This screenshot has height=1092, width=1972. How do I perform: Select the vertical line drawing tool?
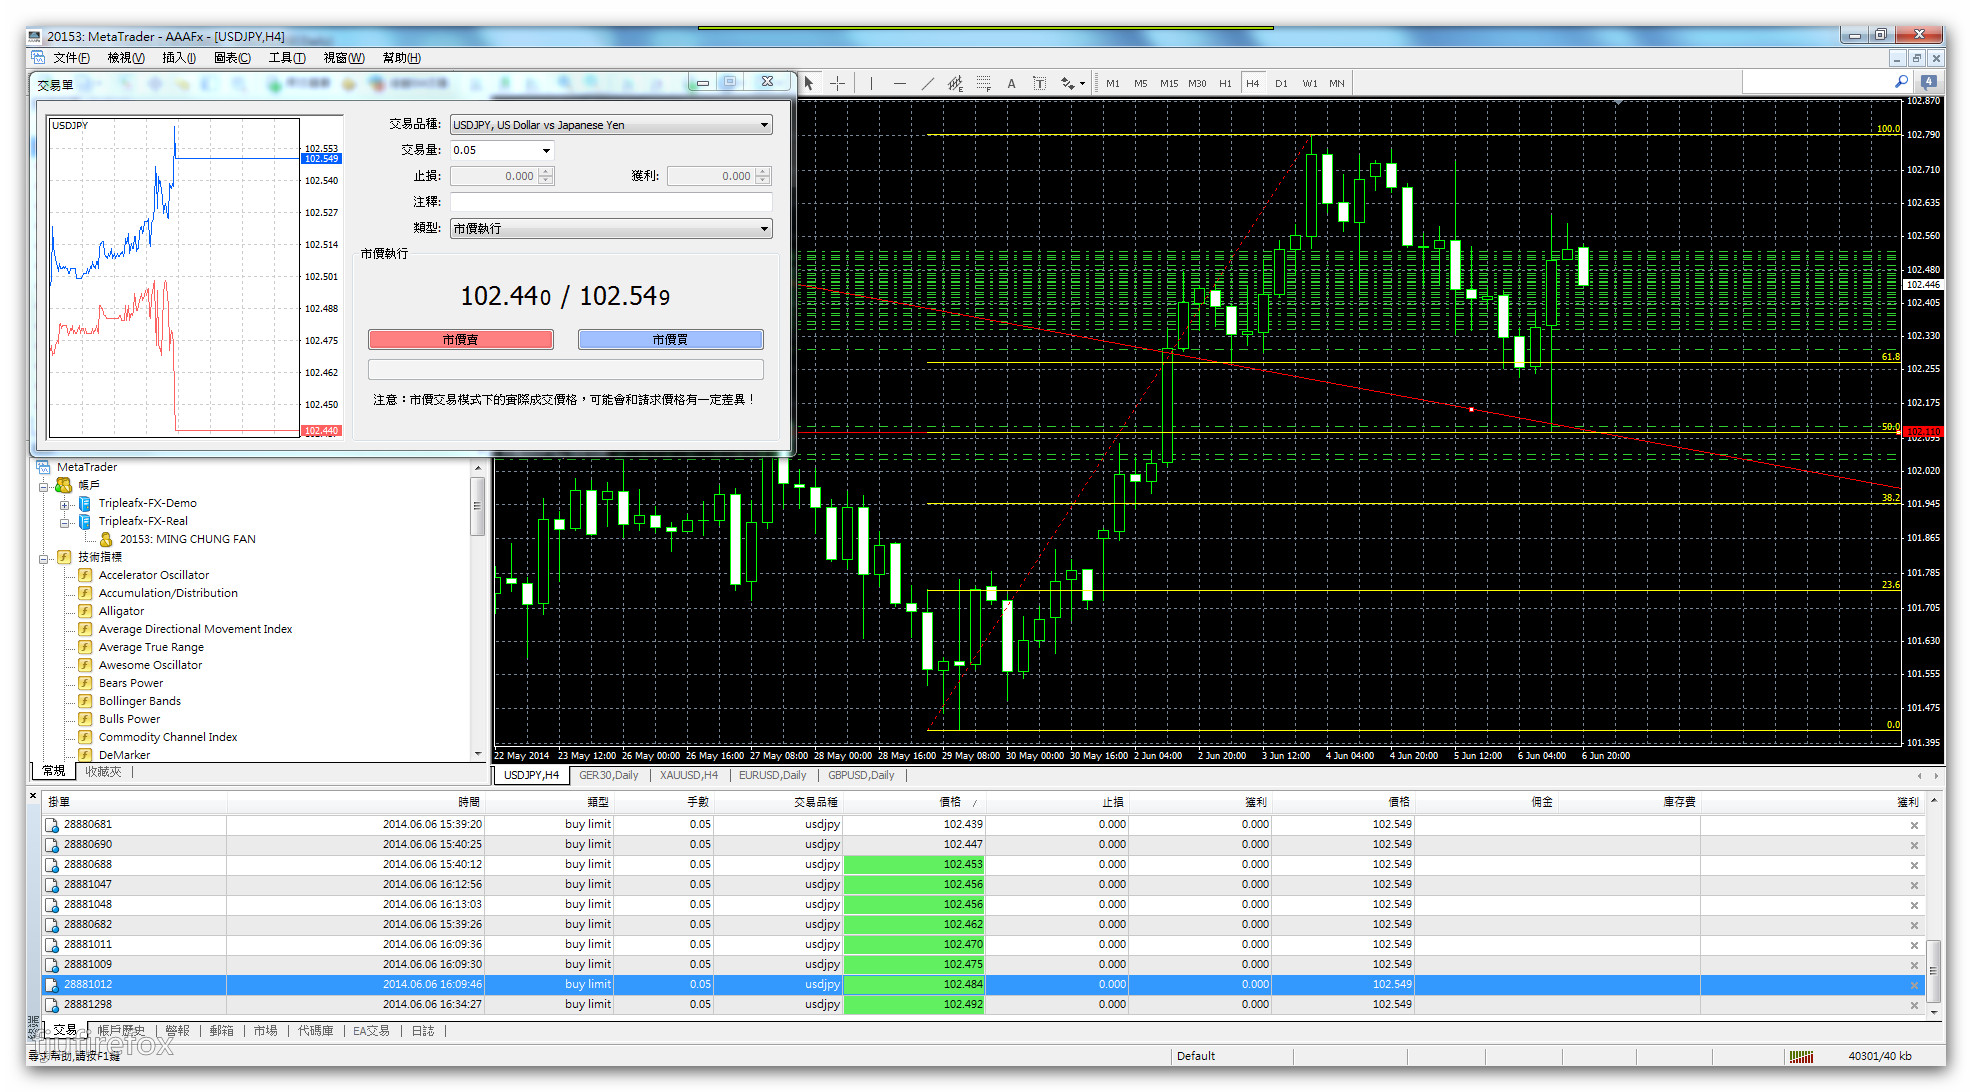pyautogui.click(x=871, y=83)
